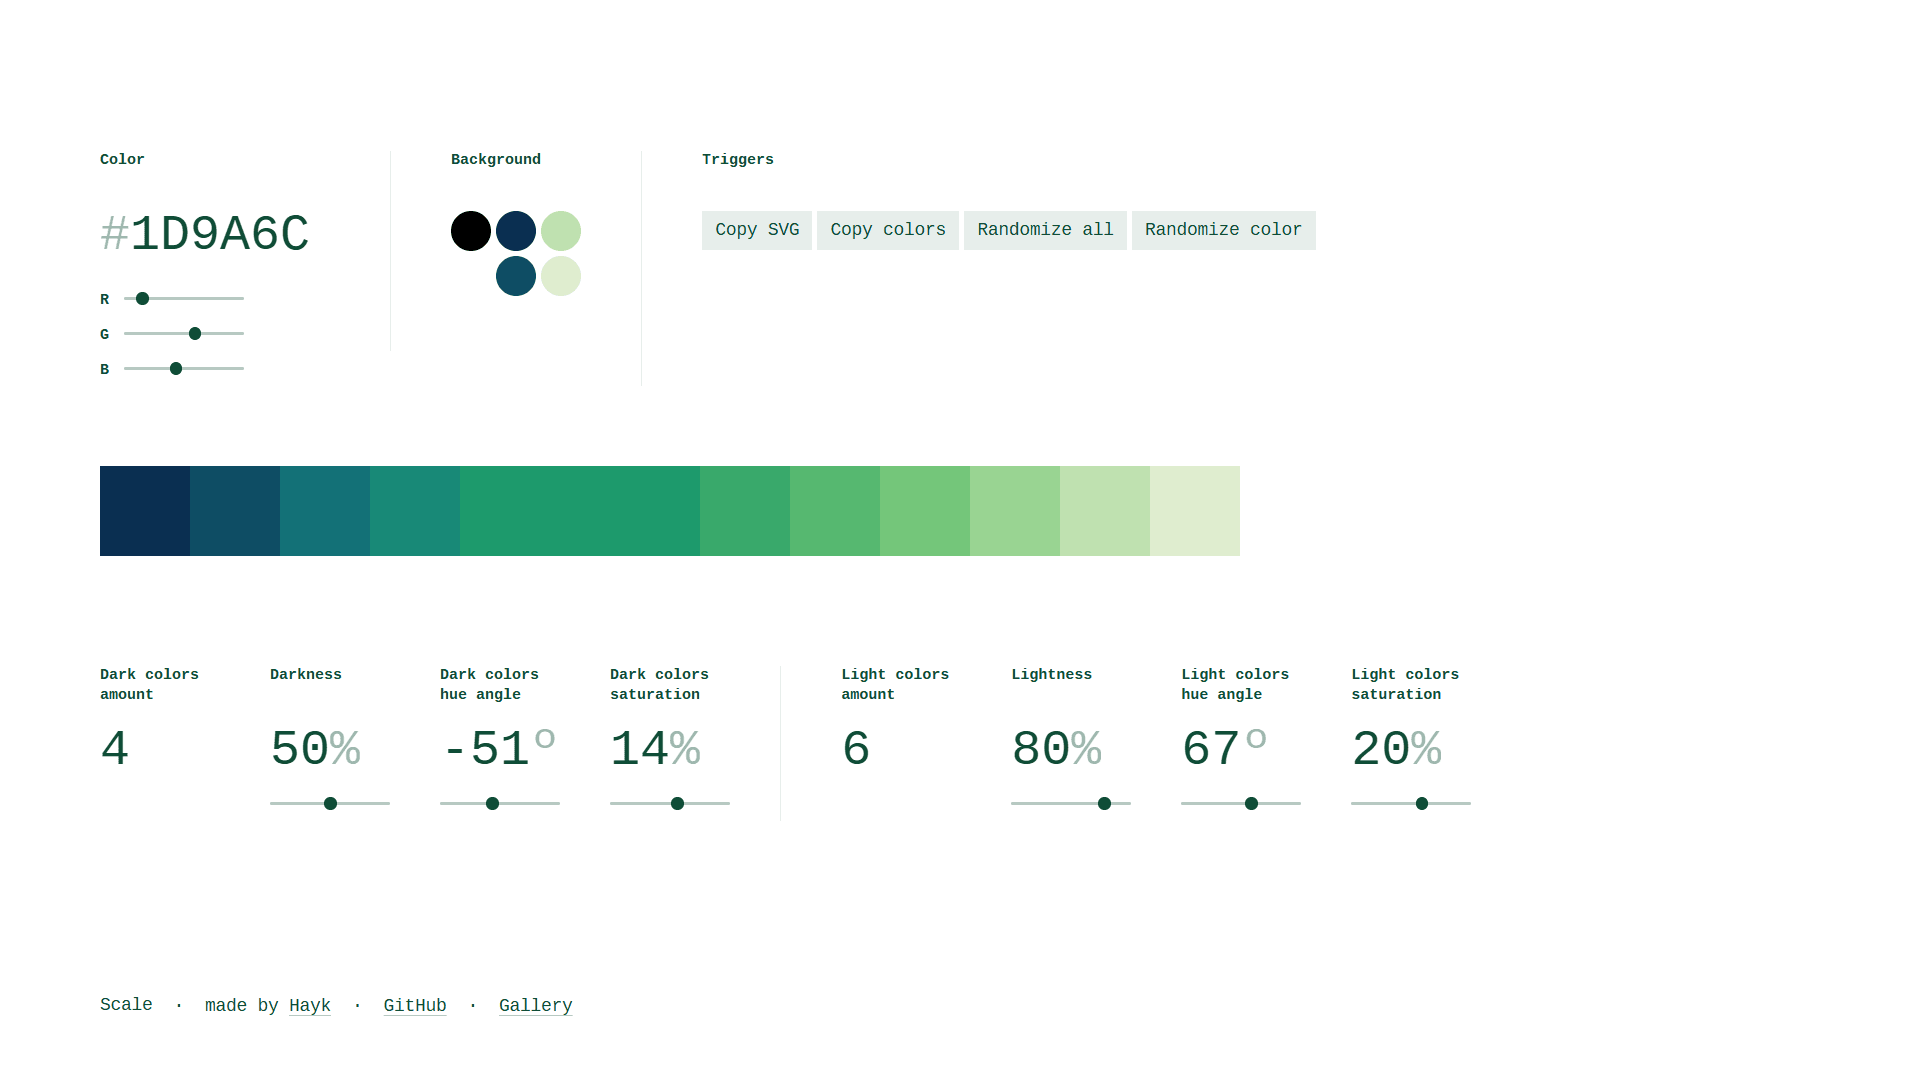
Task: Click the Copy SVG button
Action: [x=756, y=230]
